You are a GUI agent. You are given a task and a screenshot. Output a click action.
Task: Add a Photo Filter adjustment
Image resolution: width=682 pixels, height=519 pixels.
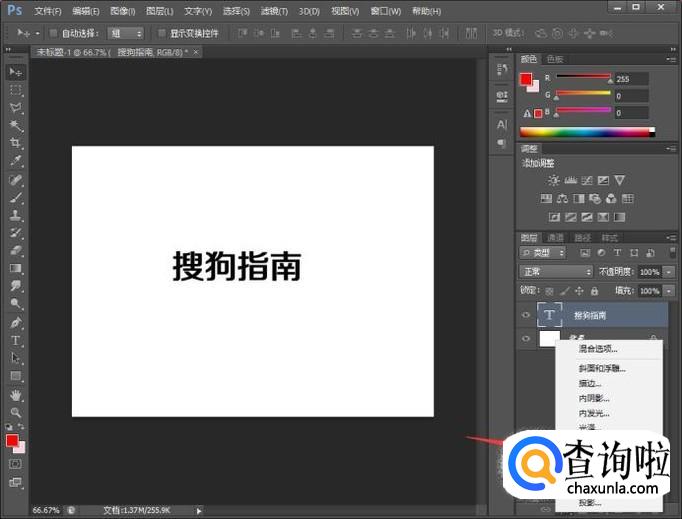pyautogui.click(x=595, y=199)
